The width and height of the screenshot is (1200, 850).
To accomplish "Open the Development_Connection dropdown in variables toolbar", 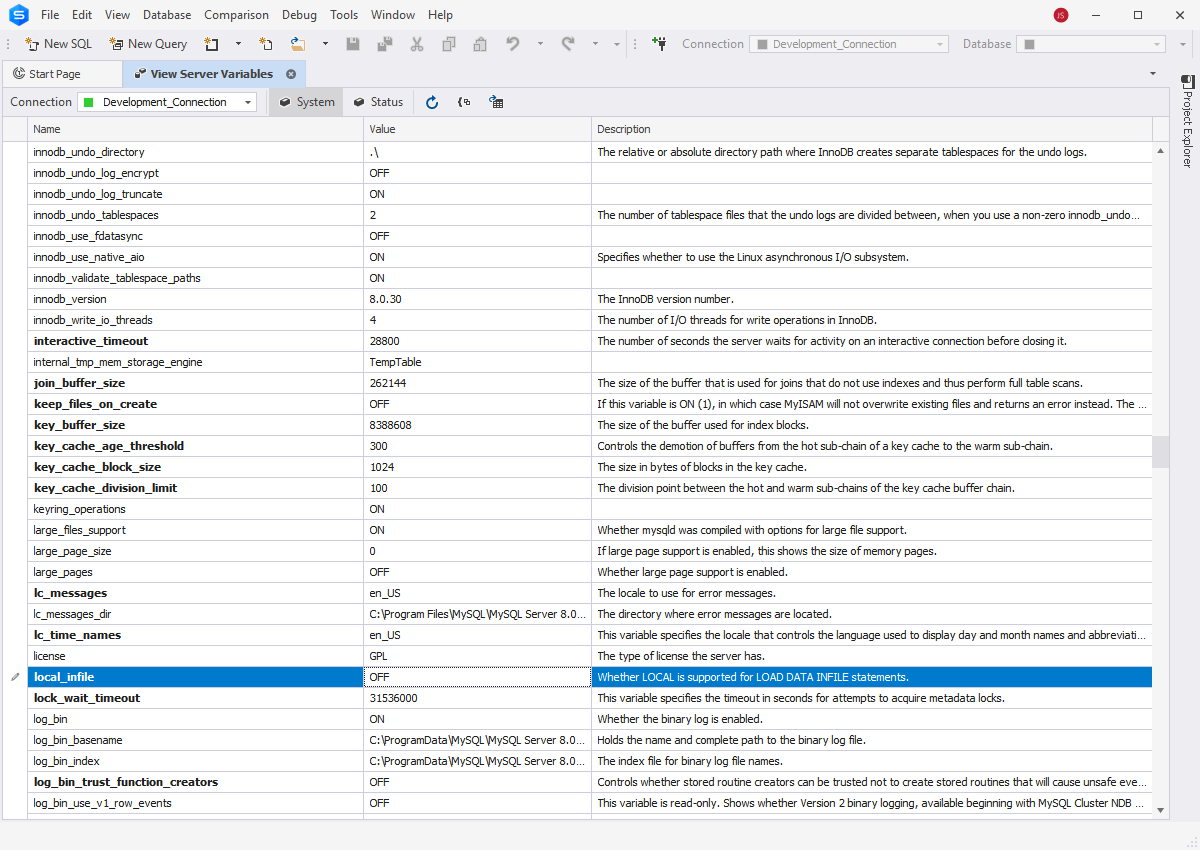I will point(248,102).
